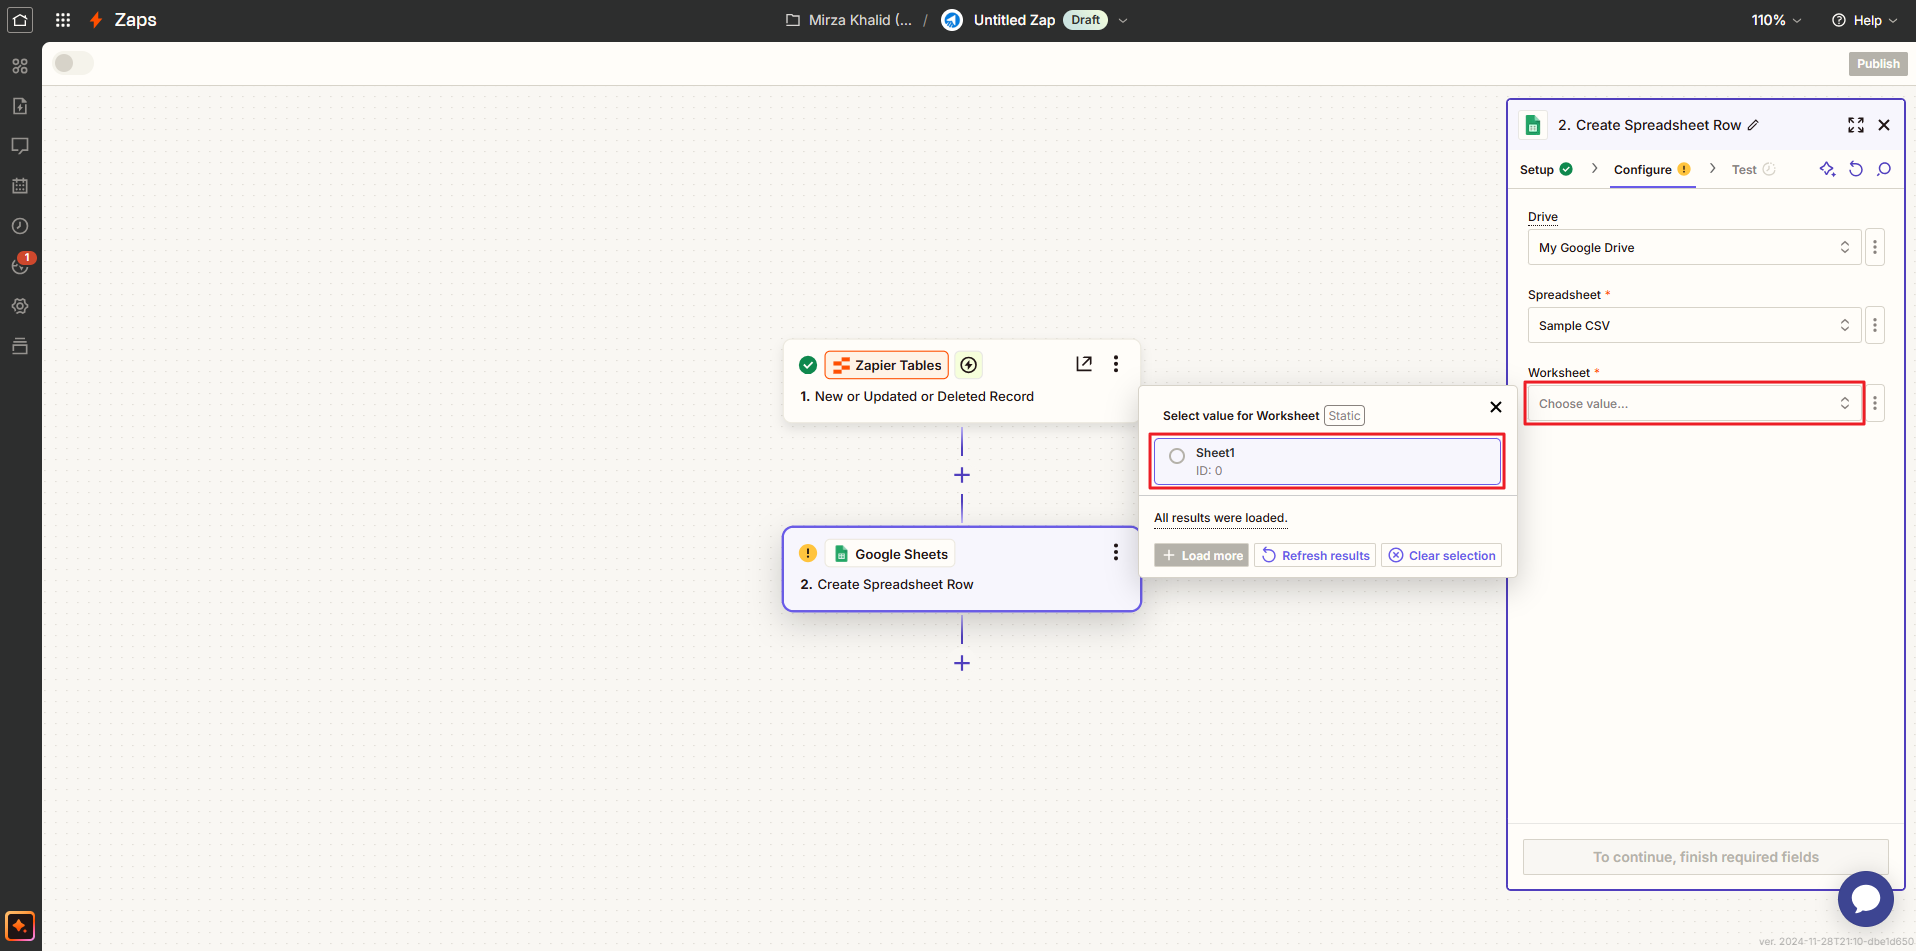The image size is (1916, 951).
Task: Open Zap history clock icon in sidebar
Action: tap(20, 226)
